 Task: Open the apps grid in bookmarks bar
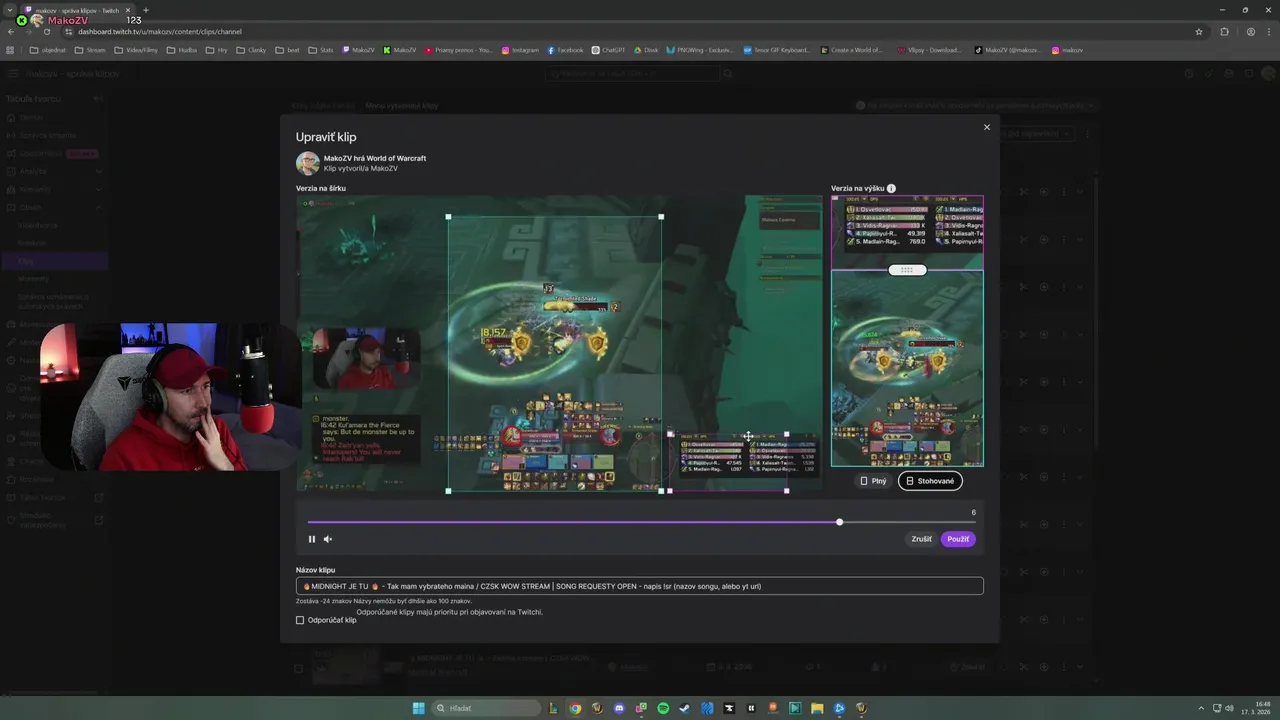10,50
